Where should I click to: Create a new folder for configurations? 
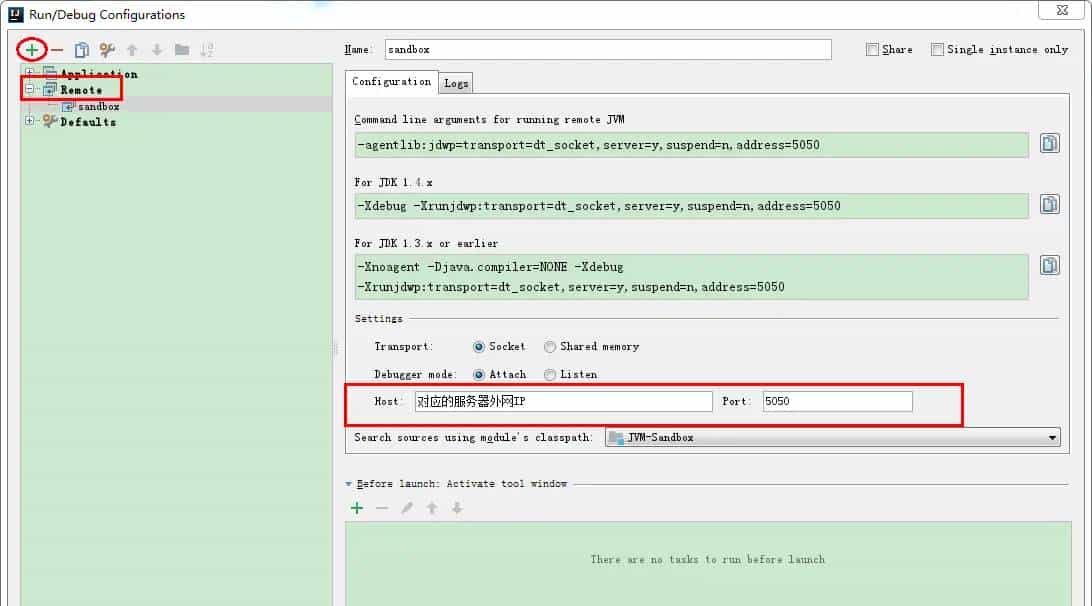[184, 48]
